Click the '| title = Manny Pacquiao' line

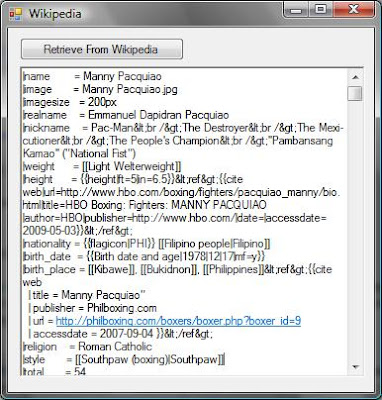pos(87,295)
